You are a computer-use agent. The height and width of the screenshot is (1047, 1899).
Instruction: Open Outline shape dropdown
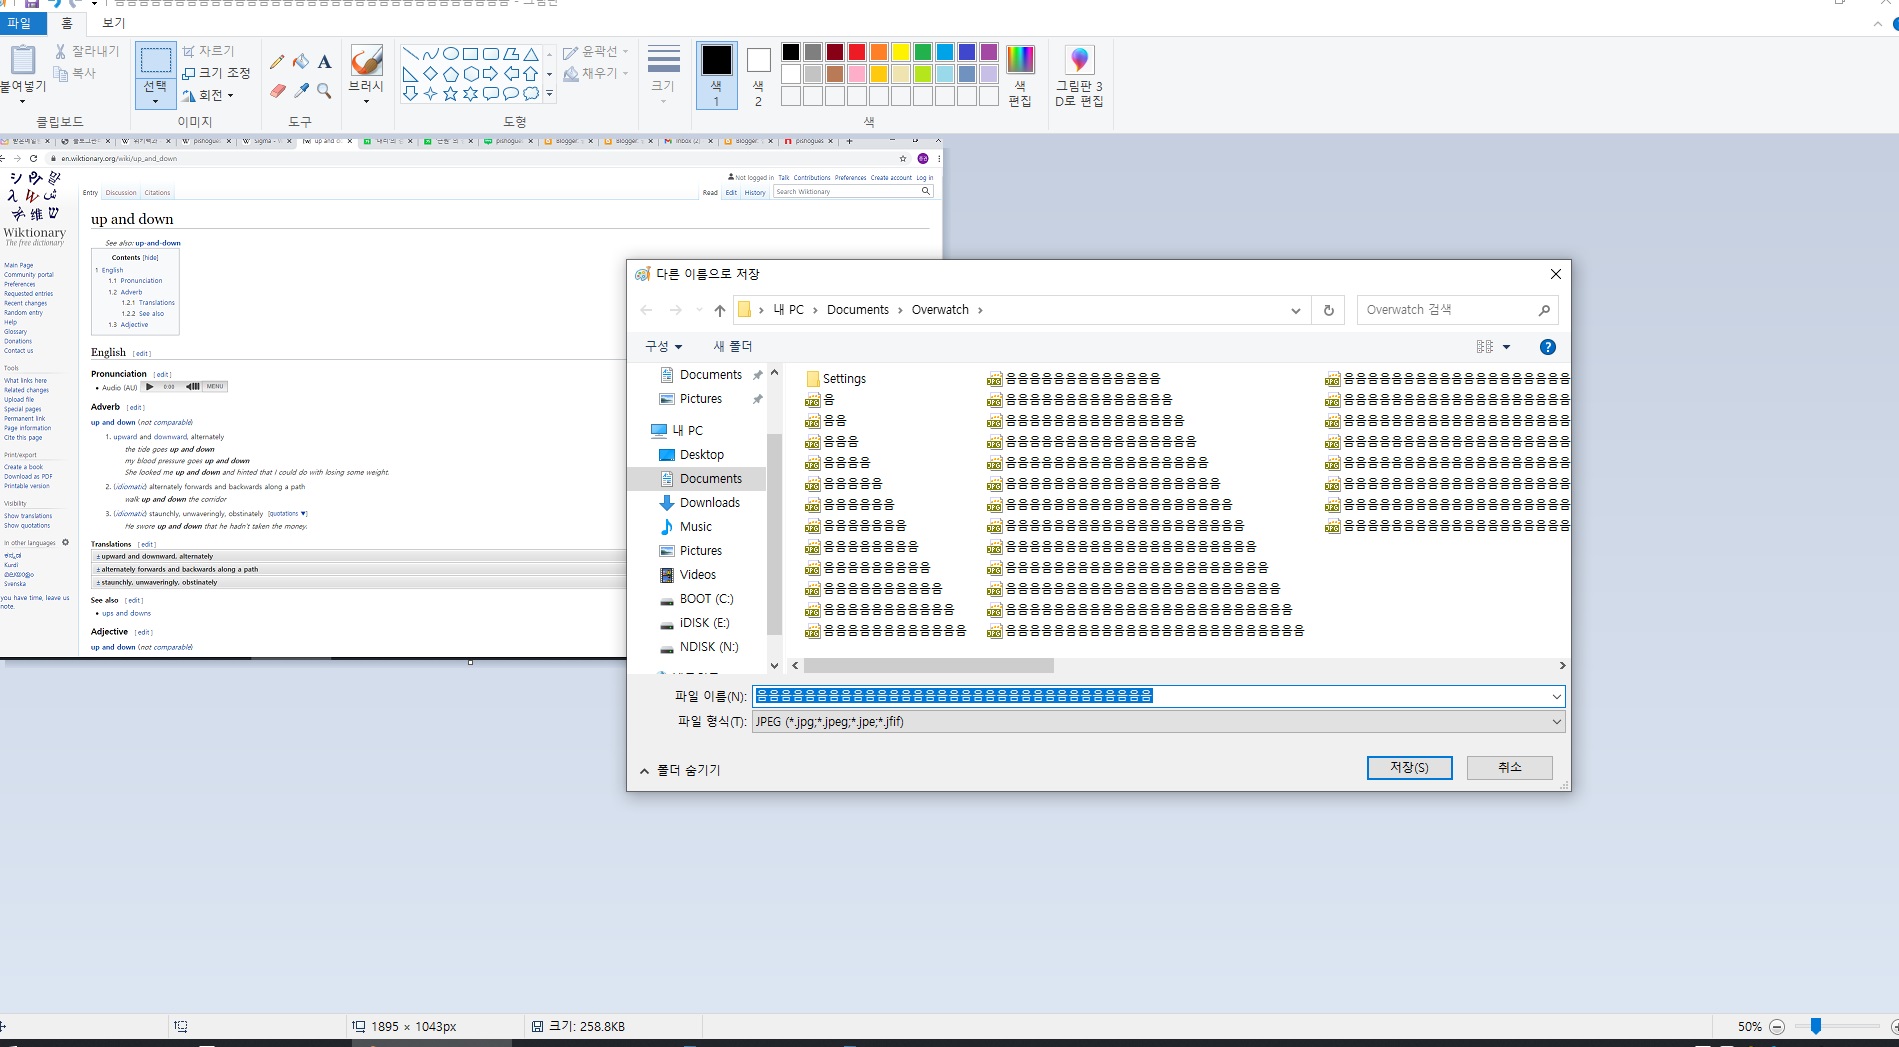click(x=596, y=51)
